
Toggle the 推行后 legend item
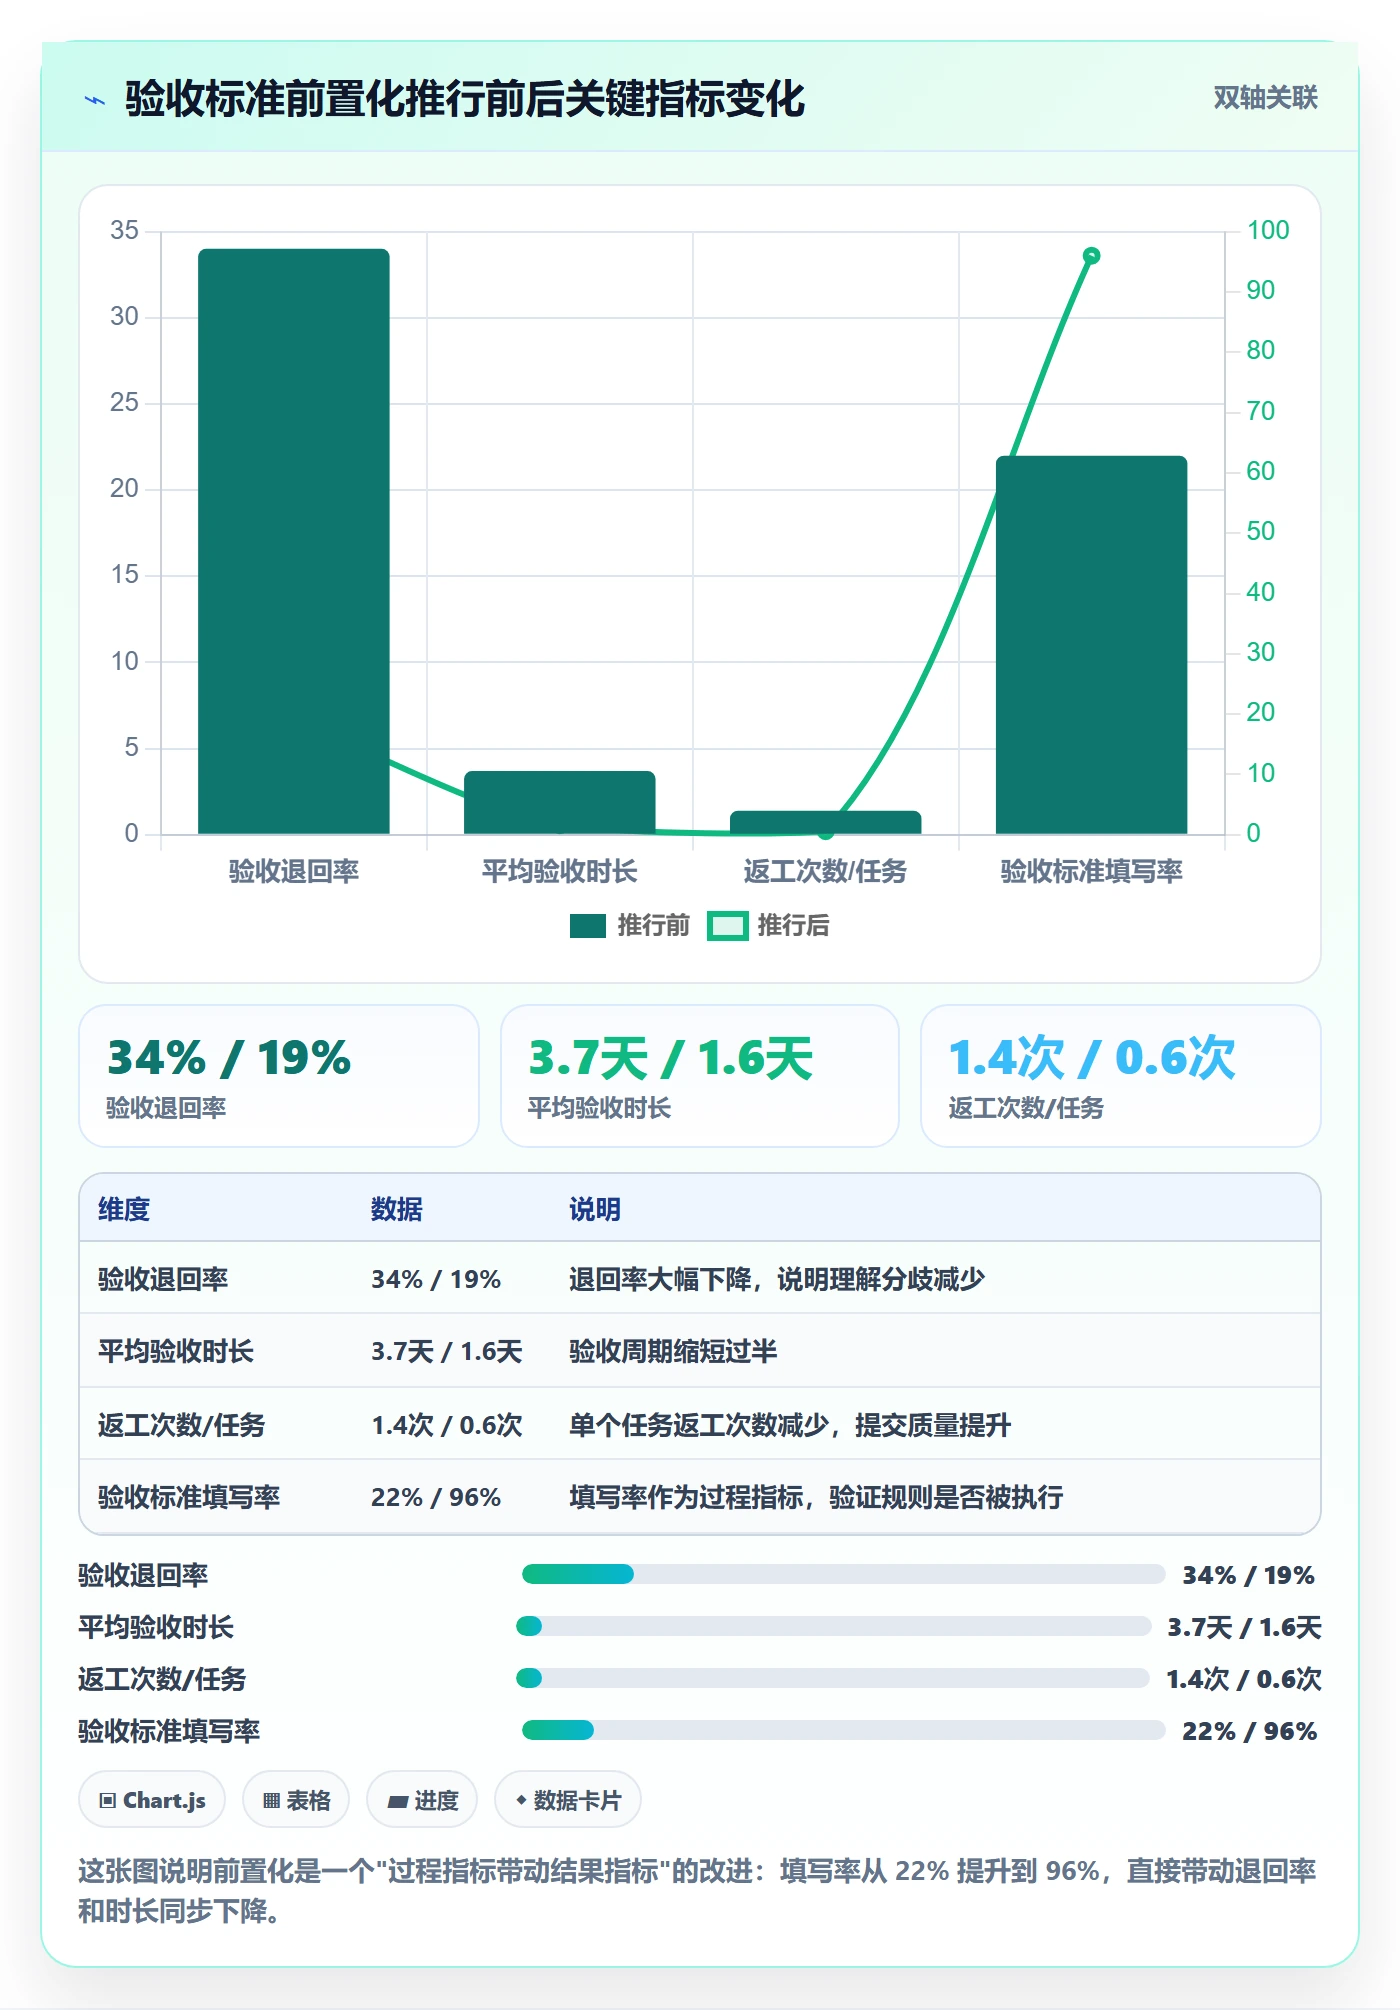click(x=769, y=925)
